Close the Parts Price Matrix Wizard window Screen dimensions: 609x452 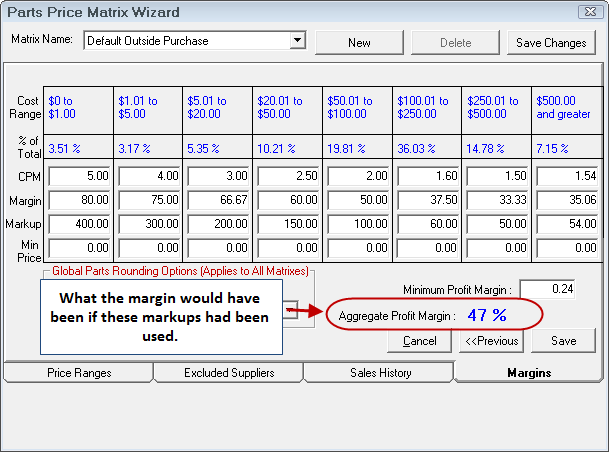(592, 12)
